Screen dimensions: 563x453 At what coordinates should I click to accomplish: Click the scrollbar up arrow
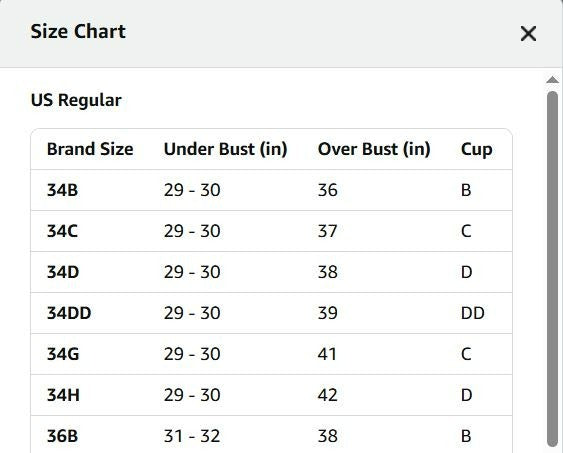click(x=552, y=80)
